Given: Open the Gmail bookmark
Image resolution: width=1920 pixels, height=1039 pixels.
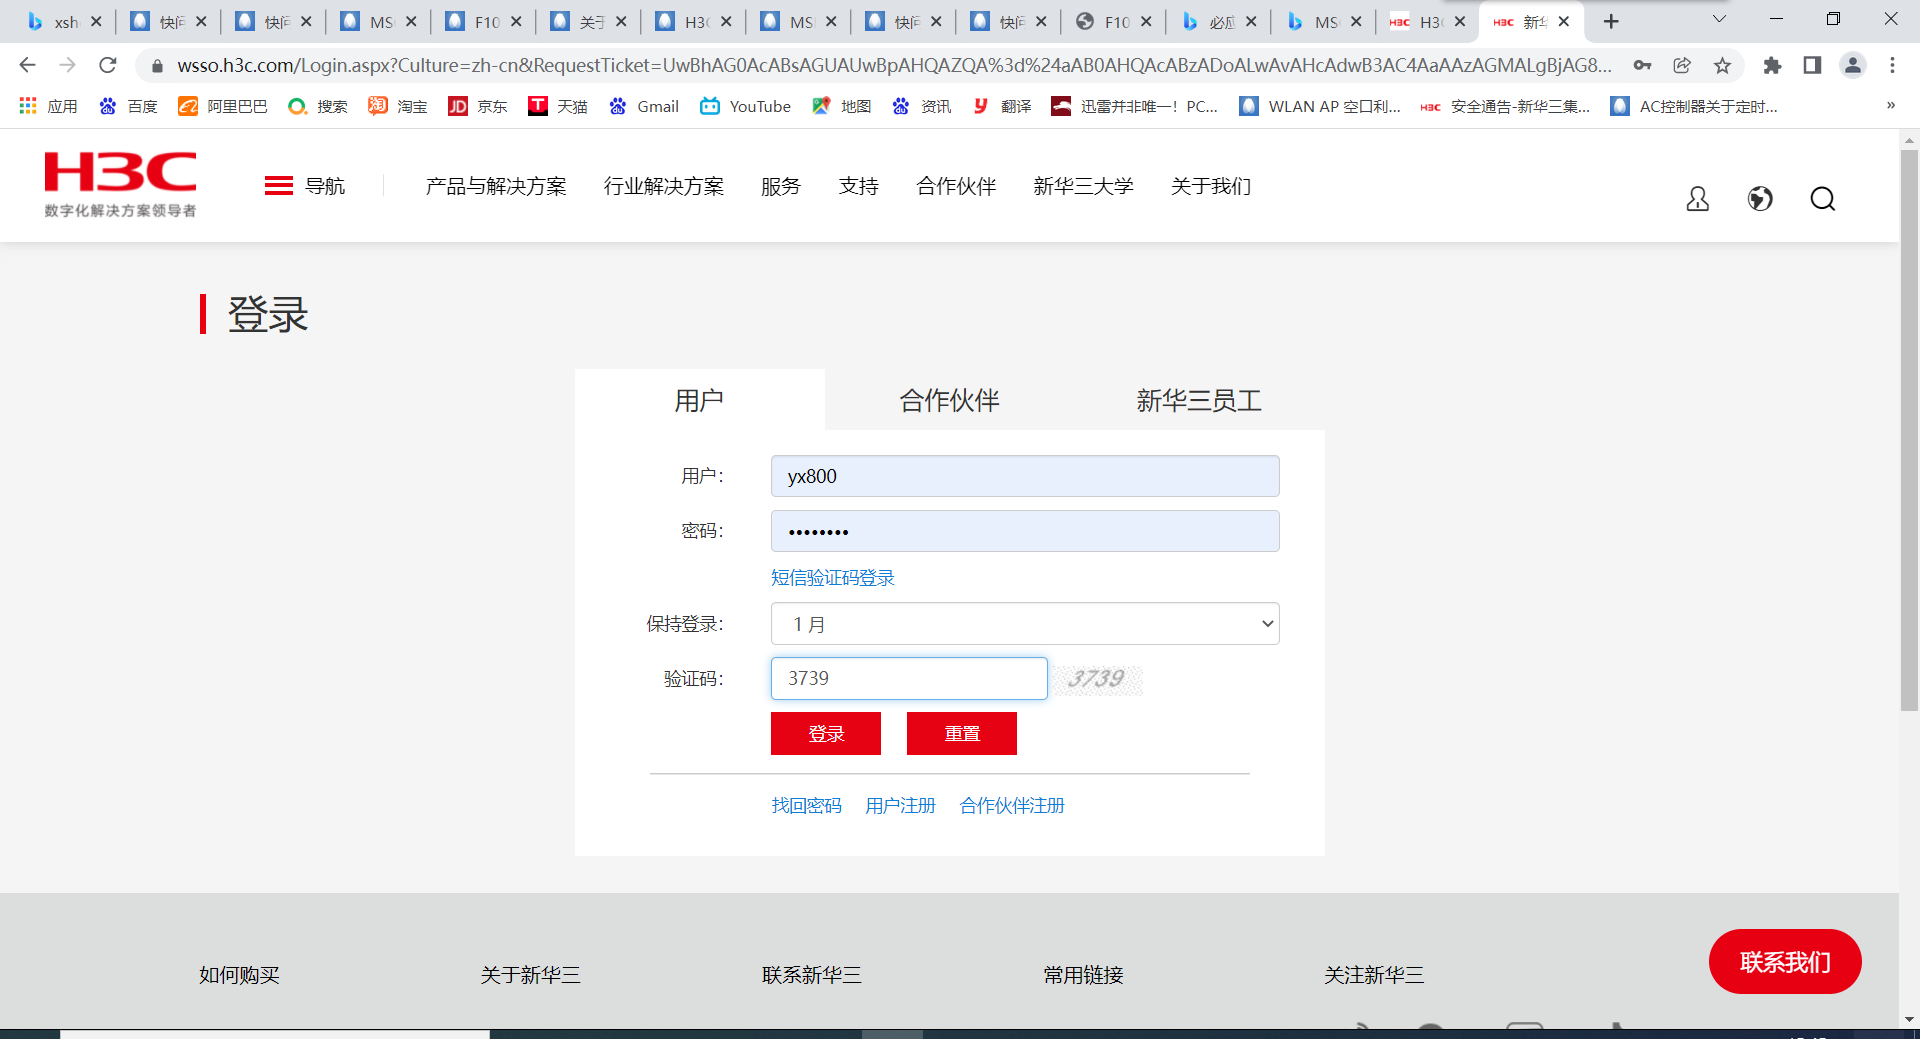Looking at the screenshot, I should click(x=644, y=106).
